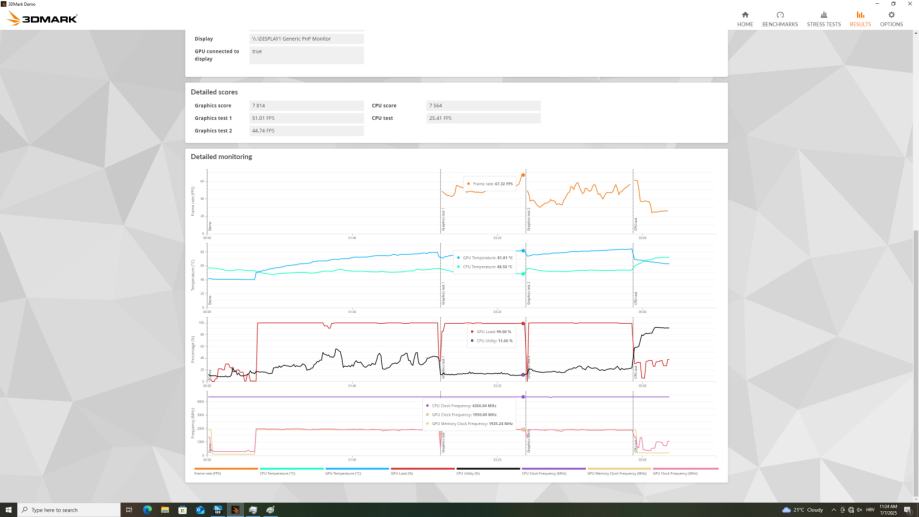Open the taskbar clock and date

pos(888,510)
